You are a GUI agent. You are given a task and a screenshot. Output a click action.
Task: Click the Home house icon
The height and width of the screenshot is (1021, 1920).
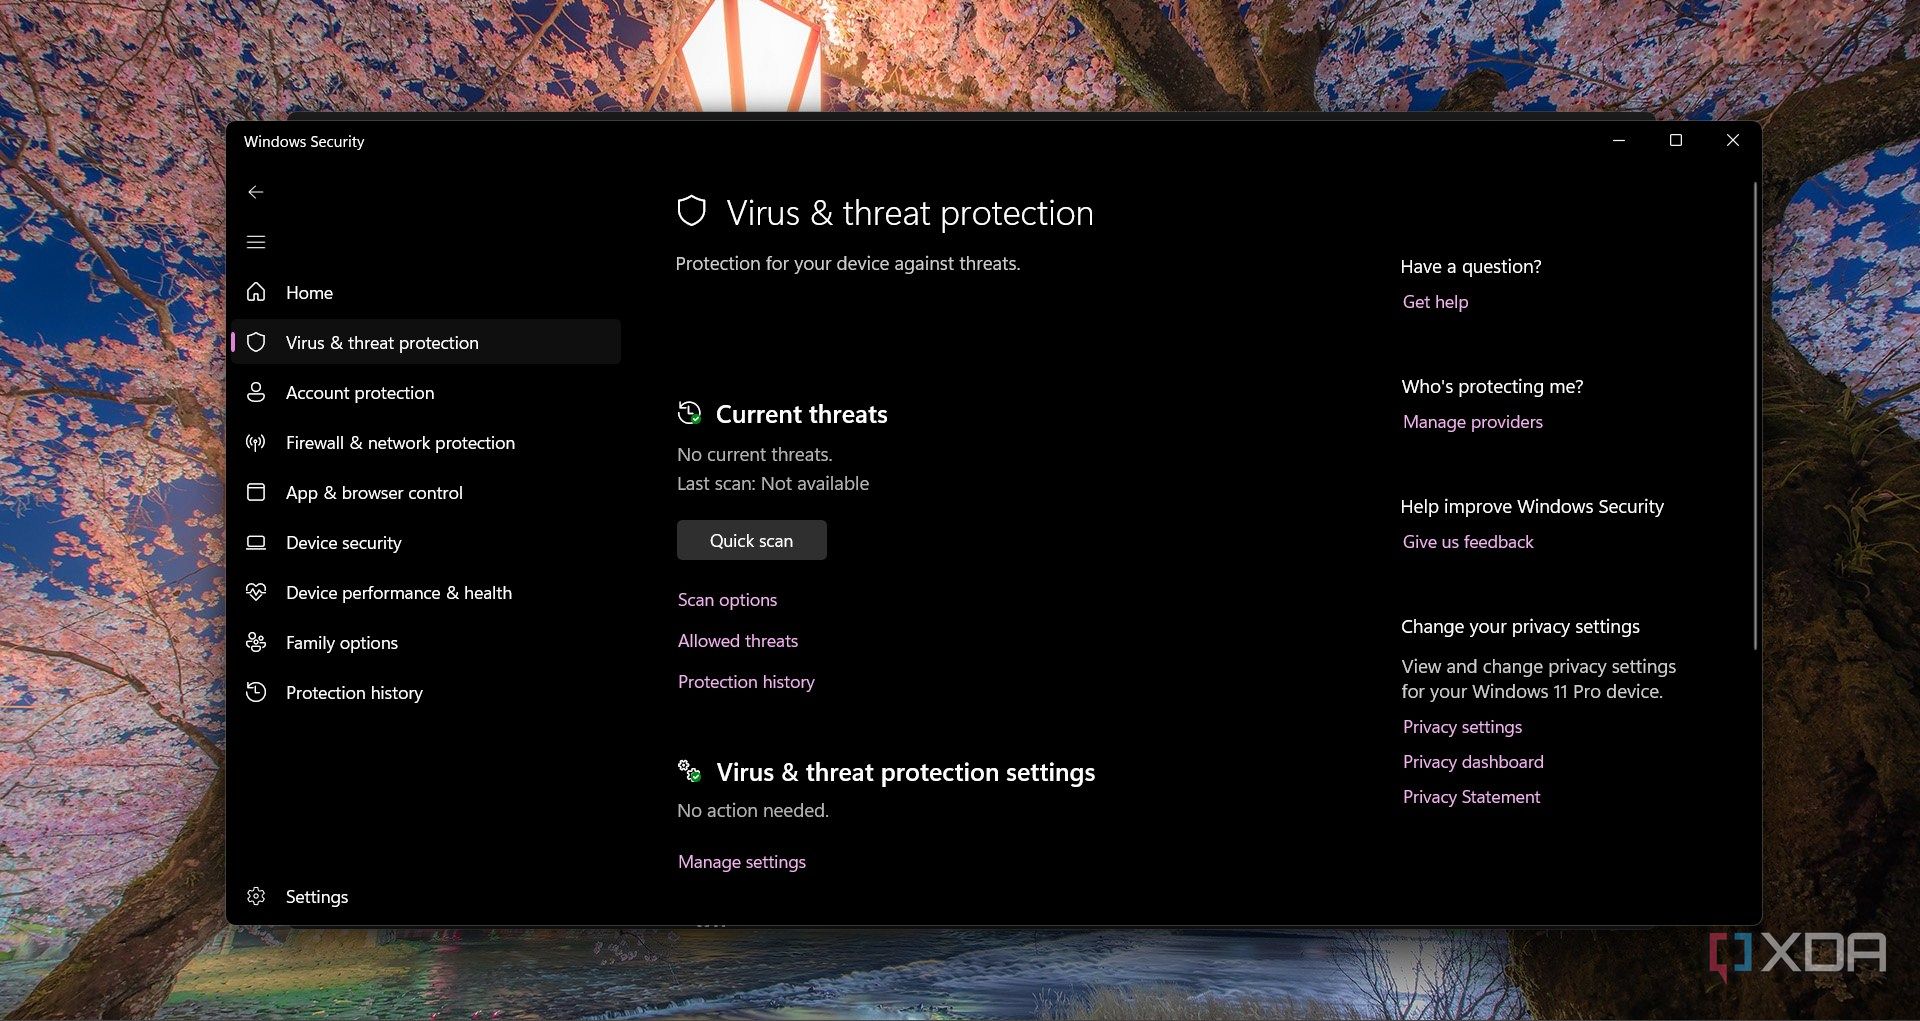click(256, 292)
